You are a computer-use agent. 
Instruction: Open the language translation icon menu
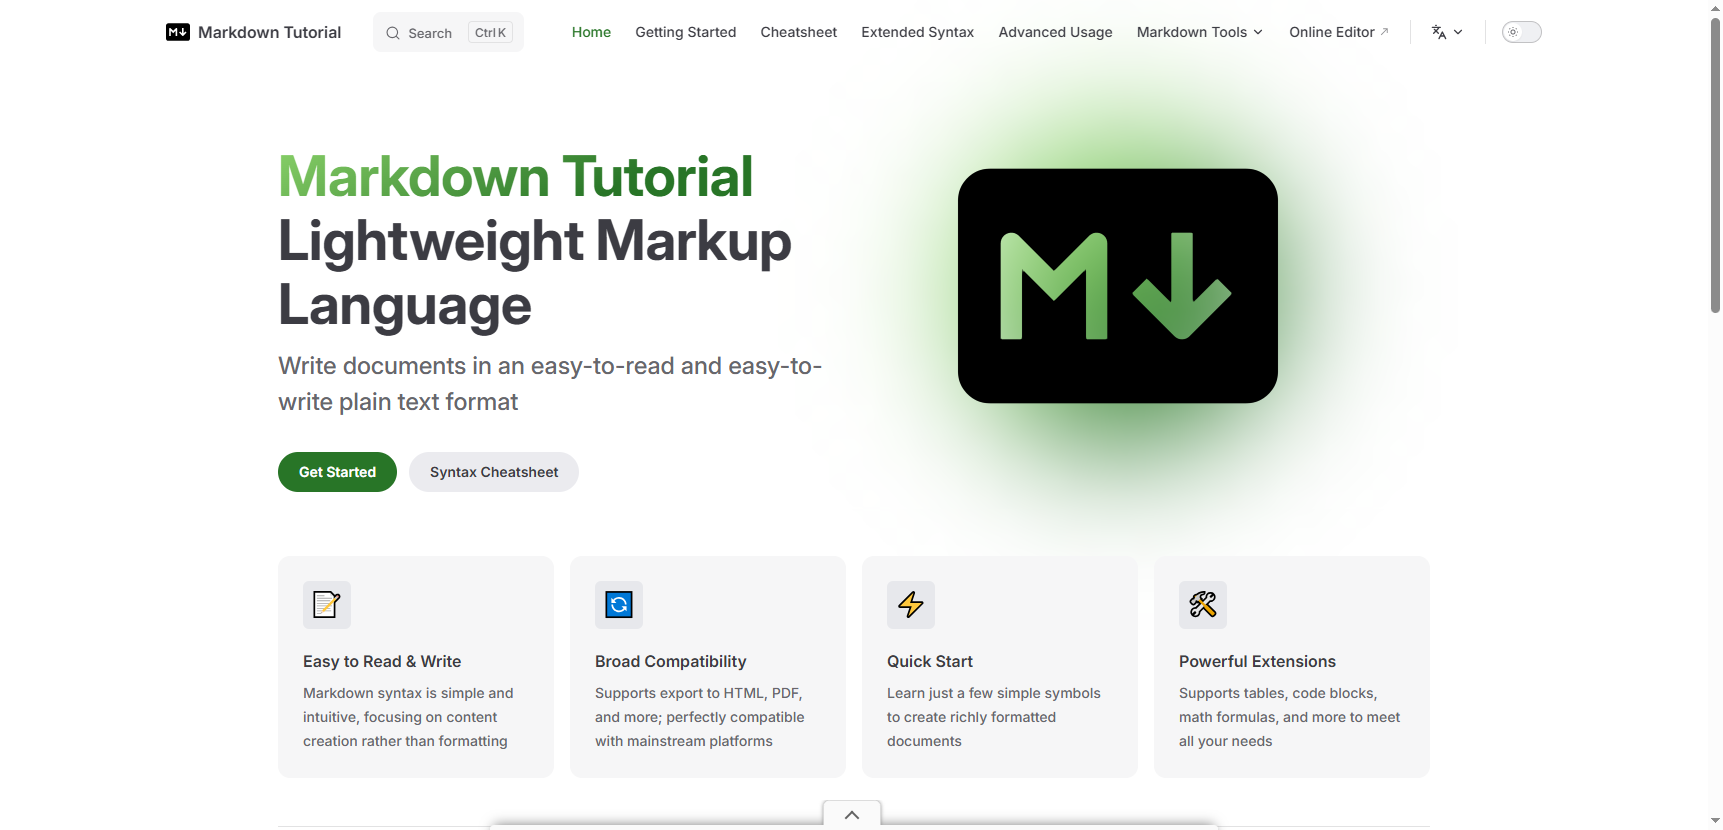coord(1439,32)
